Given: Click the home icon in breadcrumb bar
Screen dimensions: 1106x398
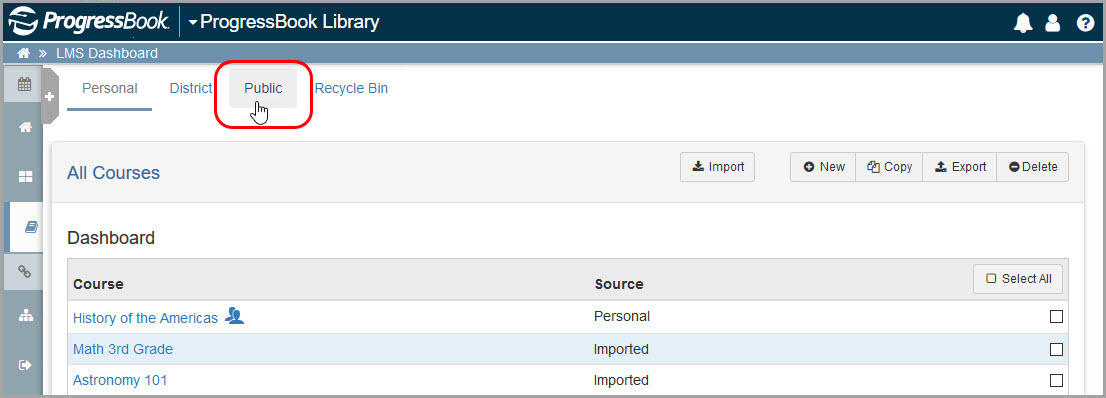Looking at the screenshot, I should (x=23, y=53).
